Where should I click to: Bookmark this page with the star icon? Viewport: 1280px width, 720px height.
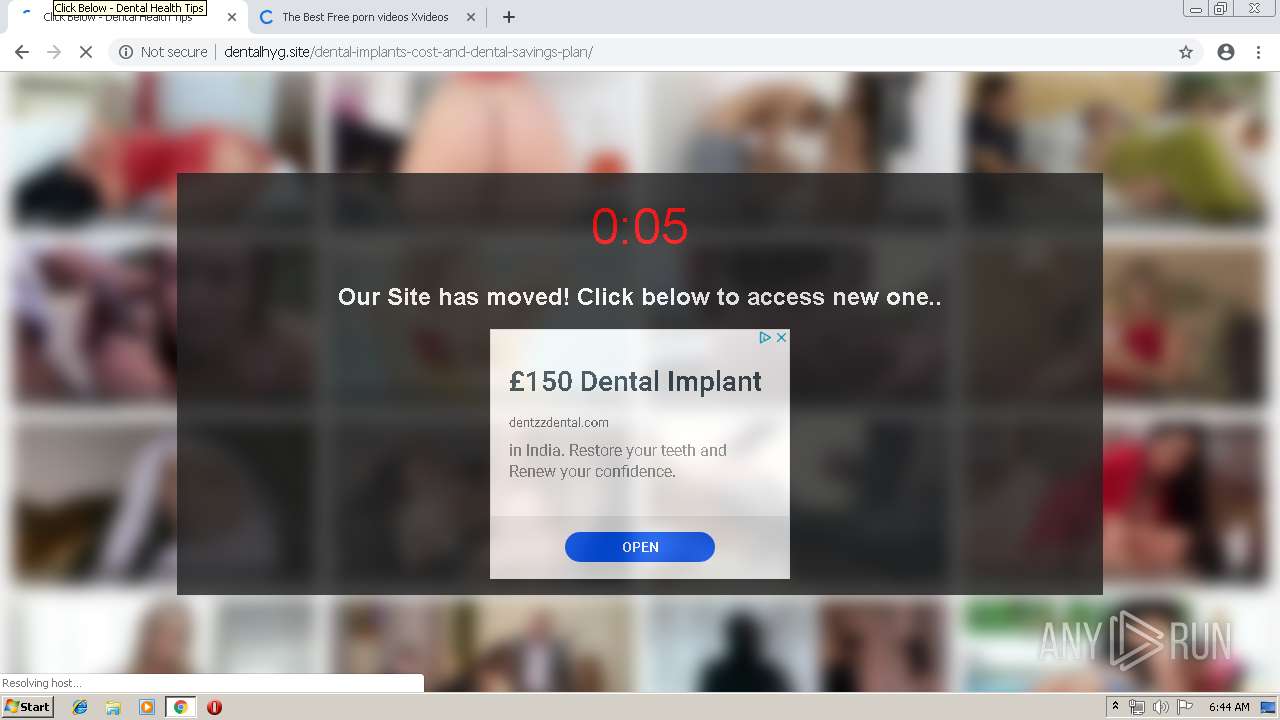point(1186,52)
